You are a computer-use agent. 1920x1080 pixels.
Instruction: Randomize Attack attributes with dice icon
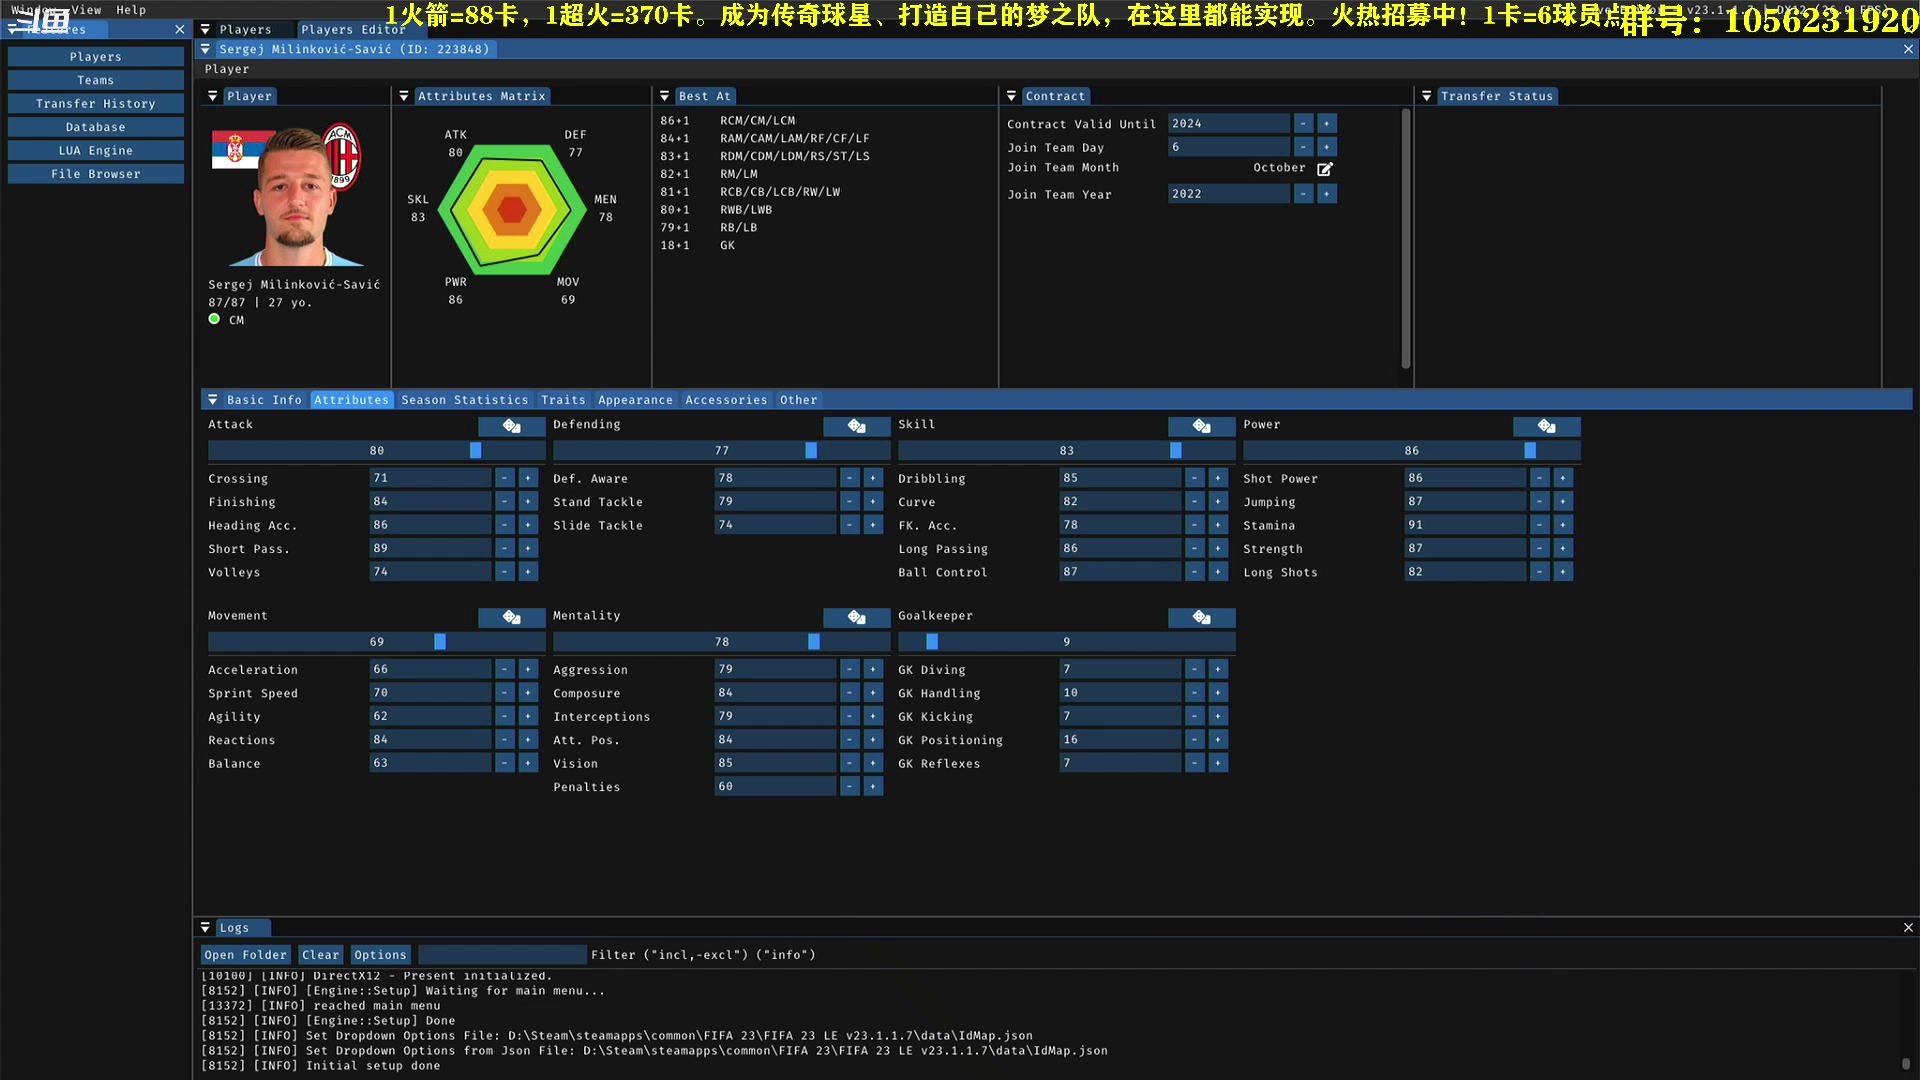click(x=511, y=426)
